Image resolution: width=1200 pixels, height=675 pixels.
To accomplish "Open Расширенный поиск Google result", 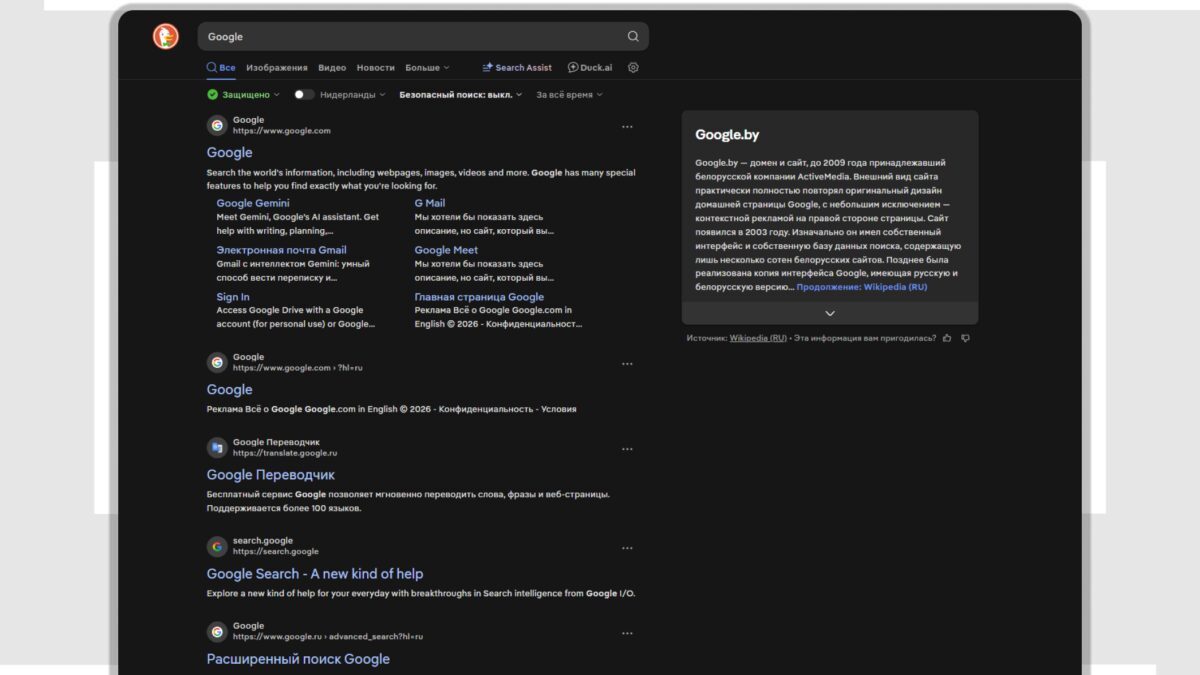I will [298, 659].
